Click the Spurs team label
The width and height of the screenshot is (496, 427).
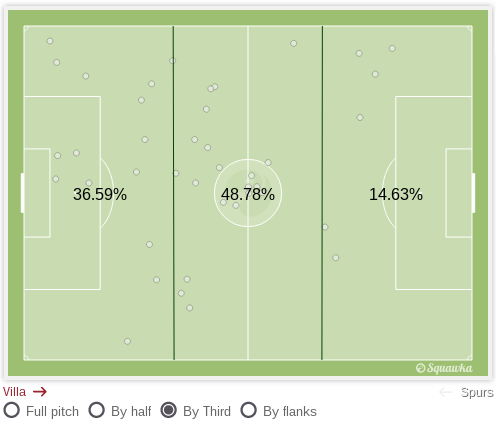477,393
